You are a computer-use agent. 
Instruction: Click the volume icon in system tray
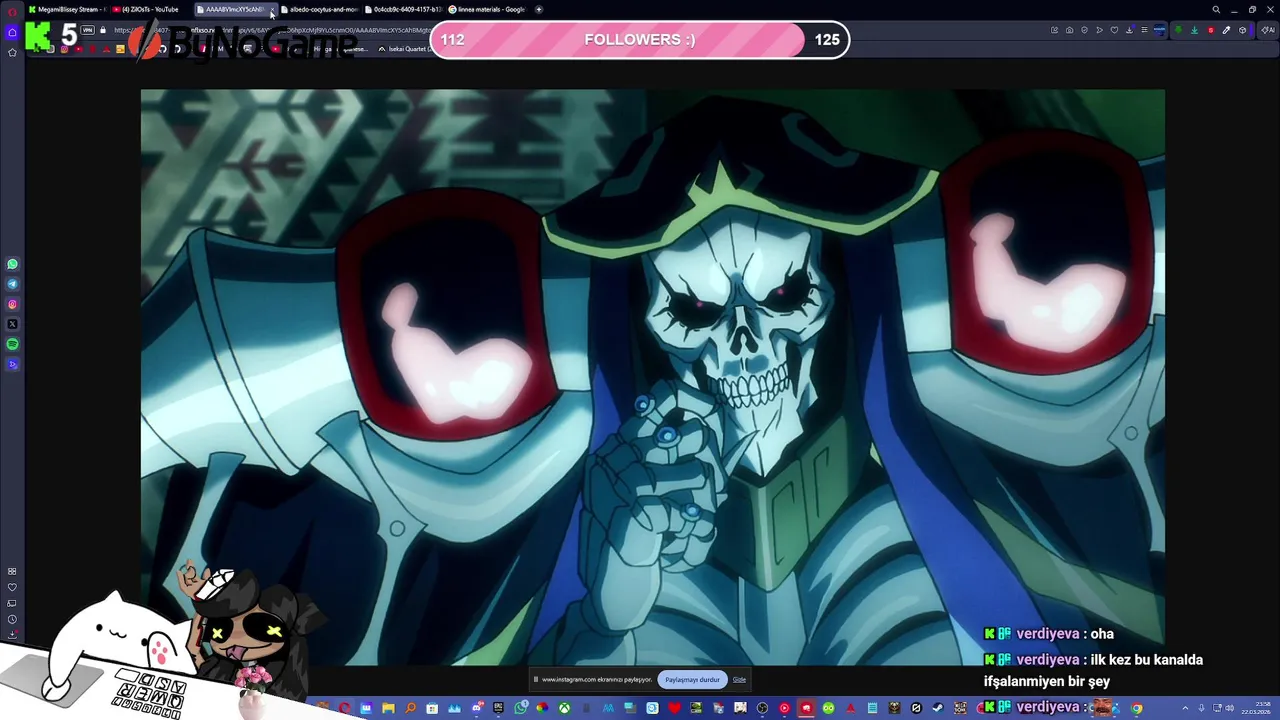[x=1229, y=708]
